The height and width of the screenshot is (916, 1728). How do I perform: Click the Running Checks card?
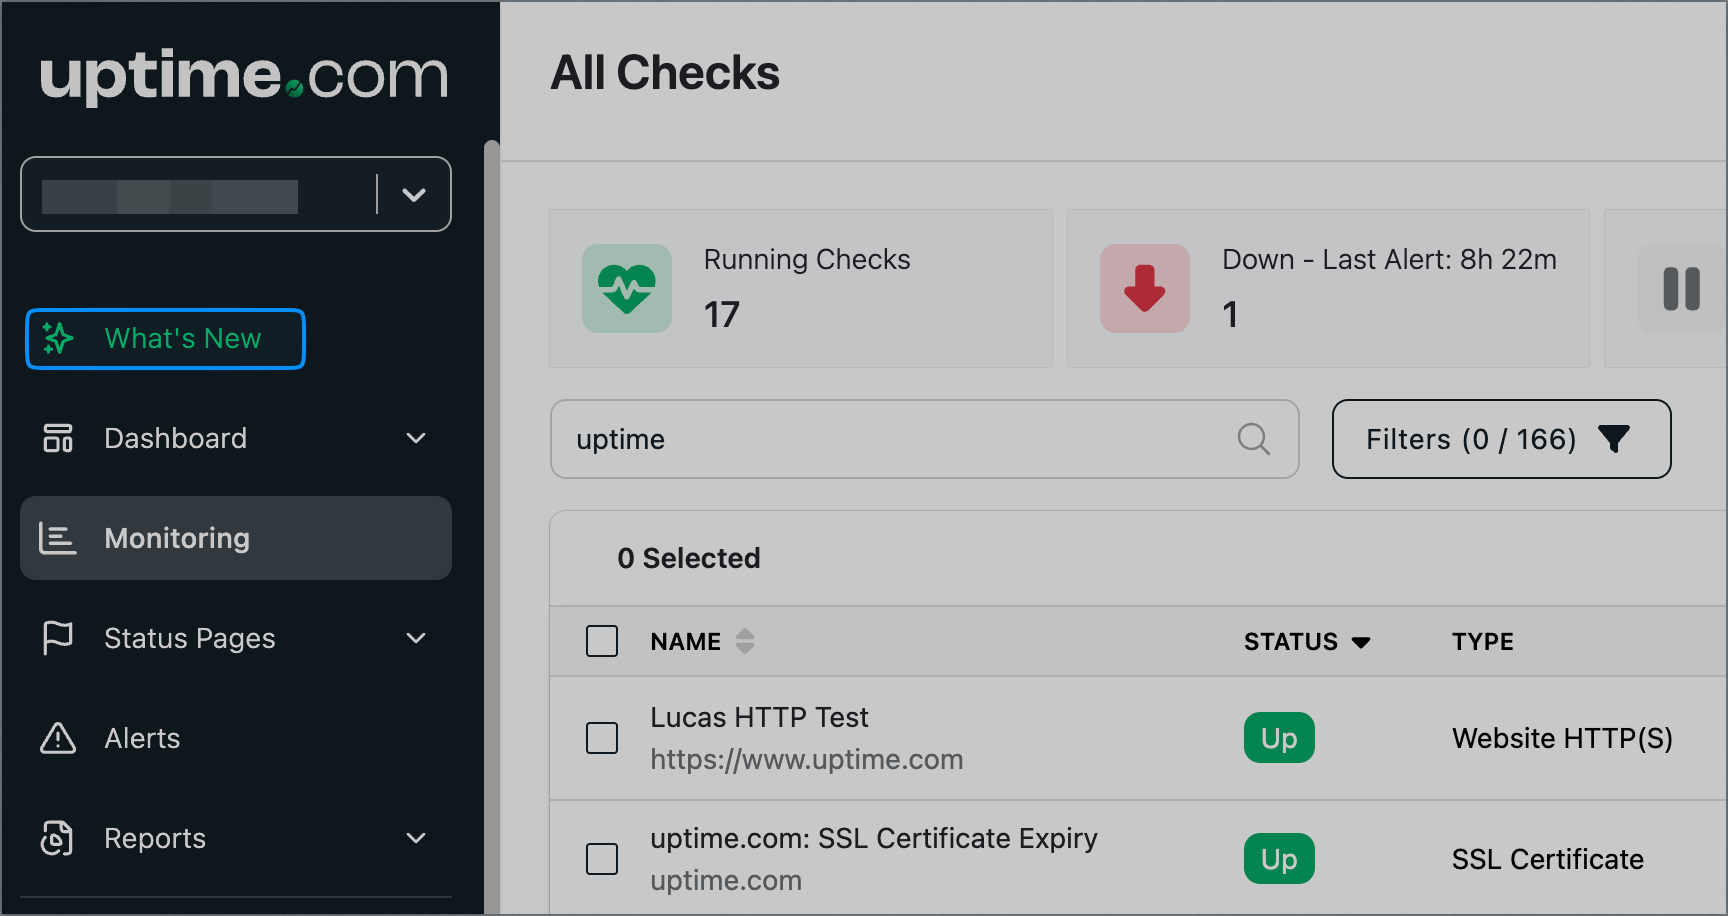801,288
